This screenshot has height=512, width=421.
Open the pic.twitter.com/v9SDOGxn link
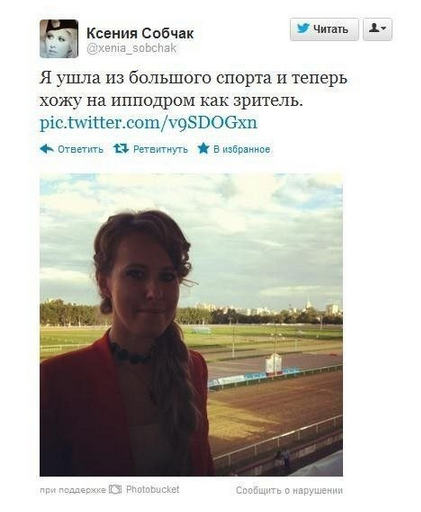[x=149, y=123]
